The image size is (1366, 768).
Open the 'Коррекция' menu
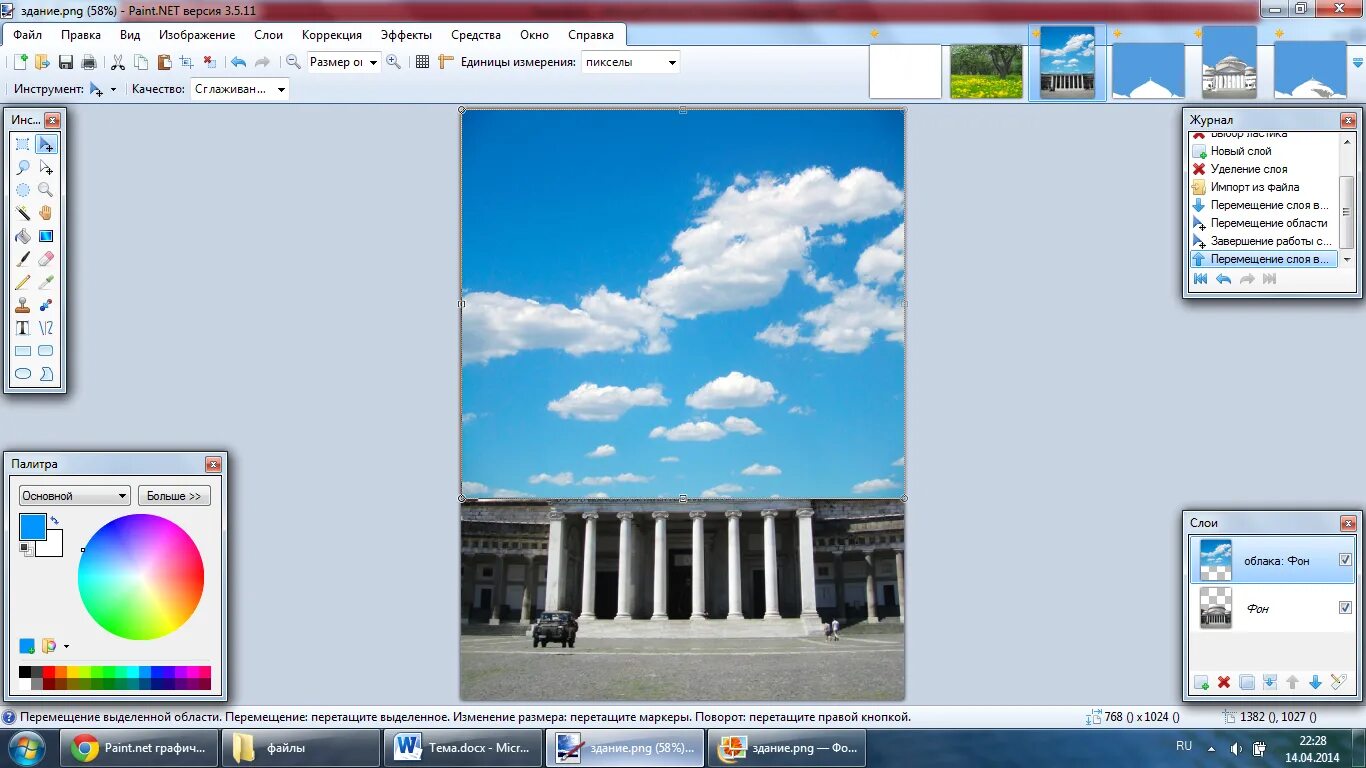coord(332,35)
